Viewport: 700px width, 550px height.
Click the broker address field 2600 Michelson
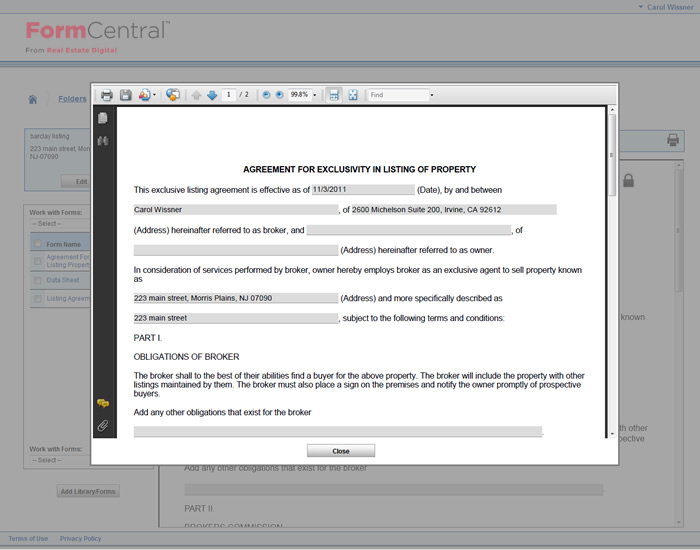(454, 209)
